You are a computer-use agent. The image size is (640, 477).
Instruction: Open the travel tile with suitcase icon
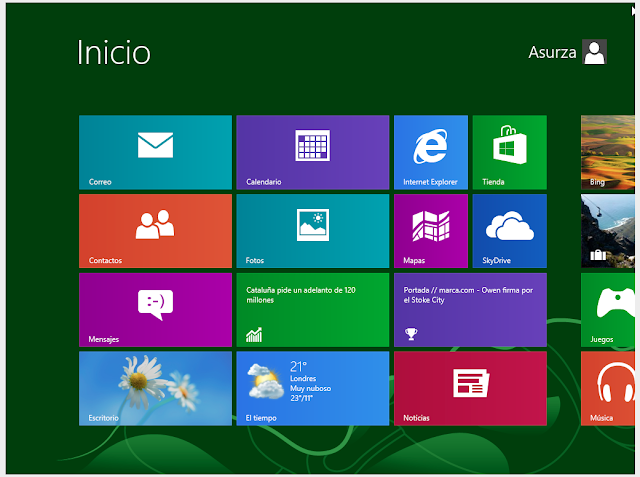point(608,231)
